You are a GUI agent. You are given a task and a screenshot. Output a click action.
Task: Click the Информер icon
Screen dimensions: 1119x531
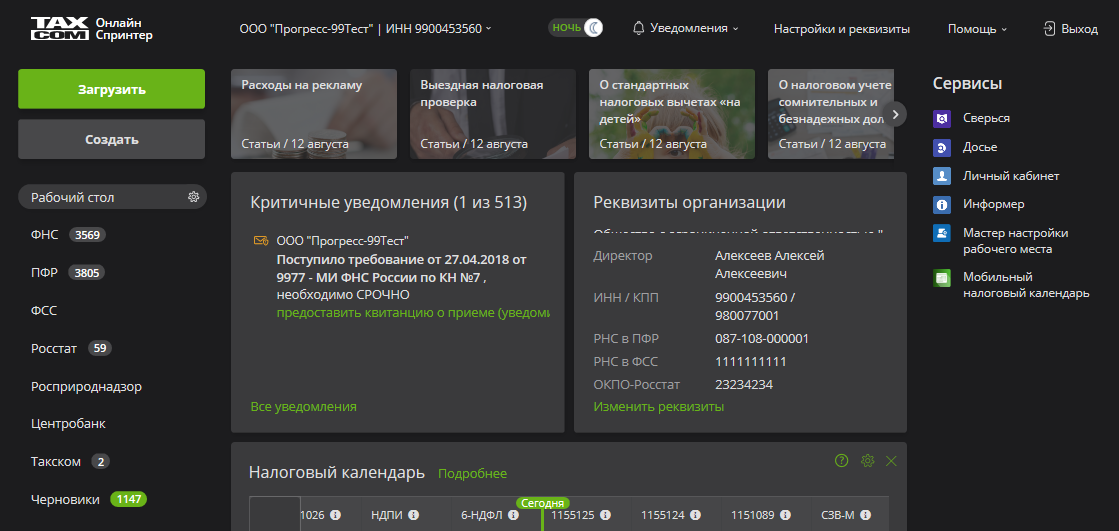pyautogui.click(x=941, y=205)
